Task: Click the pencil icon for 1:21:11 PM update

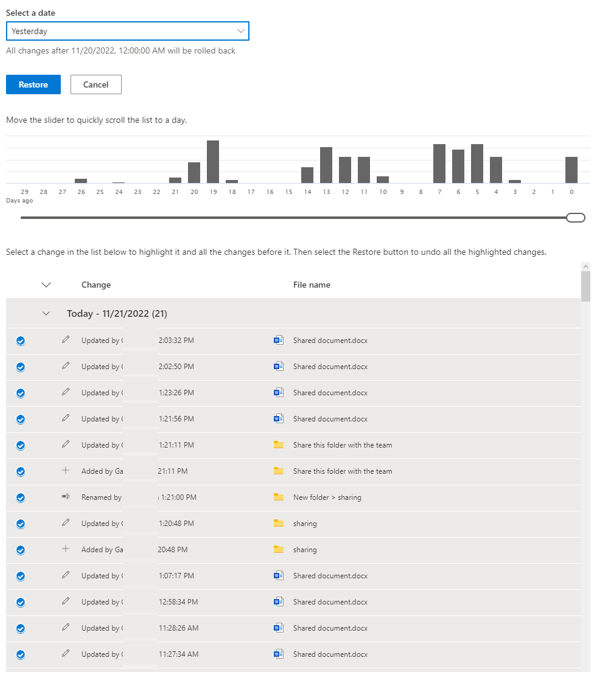Action: [x=65, y=444]
